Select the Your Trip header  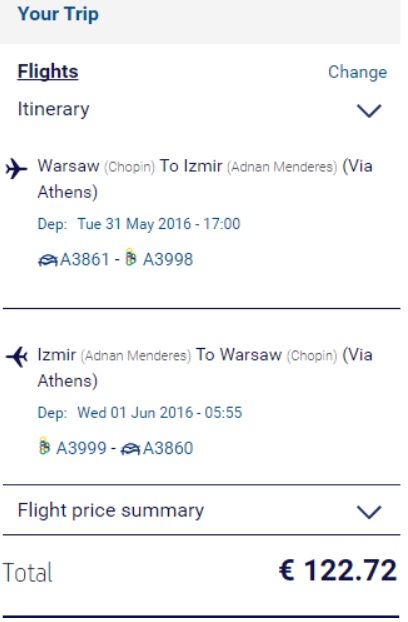click(58, 14)
